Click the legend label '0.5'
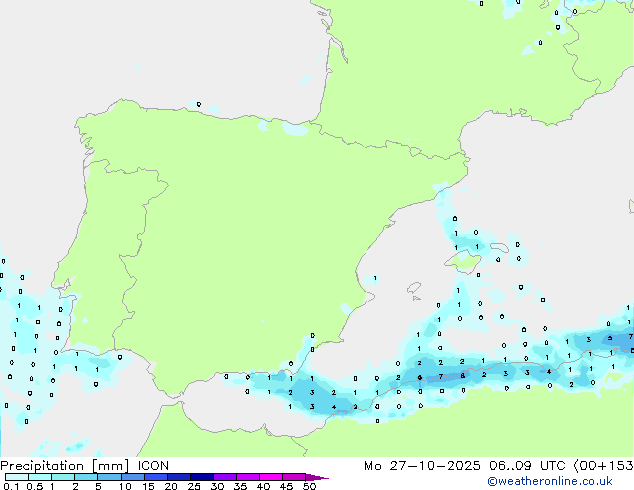 coord(35,486)
